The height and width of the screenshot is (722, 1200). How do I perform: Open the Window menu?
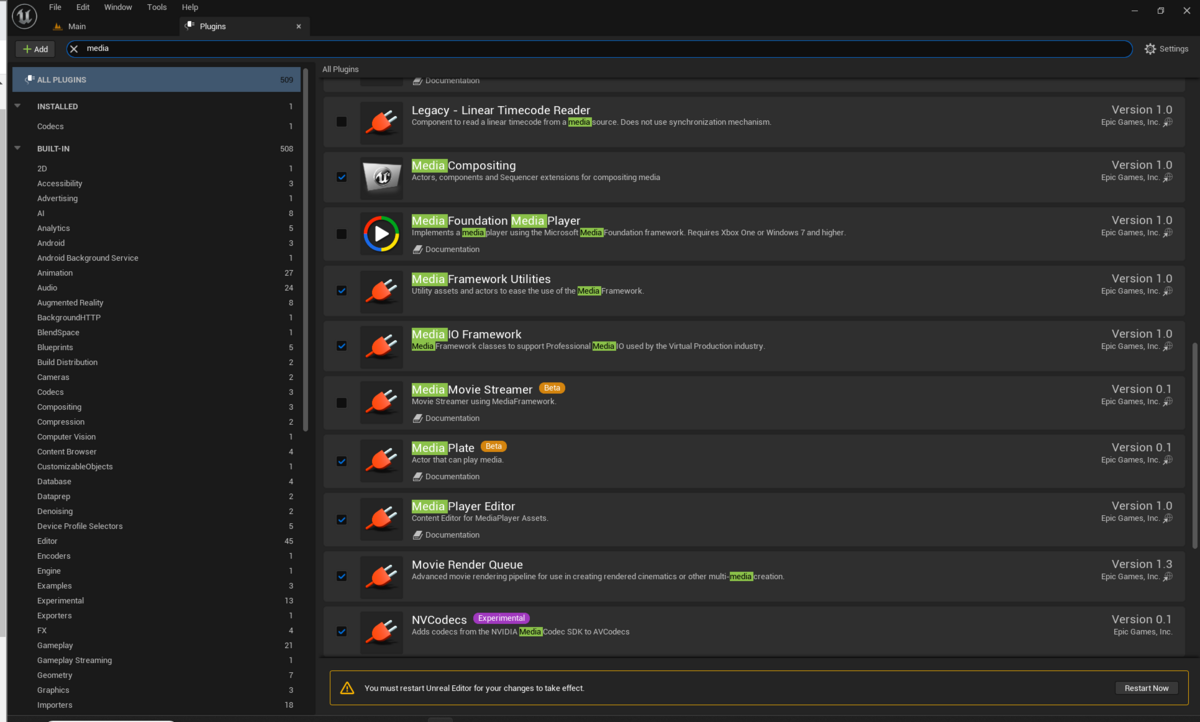[x=118, y=7]
